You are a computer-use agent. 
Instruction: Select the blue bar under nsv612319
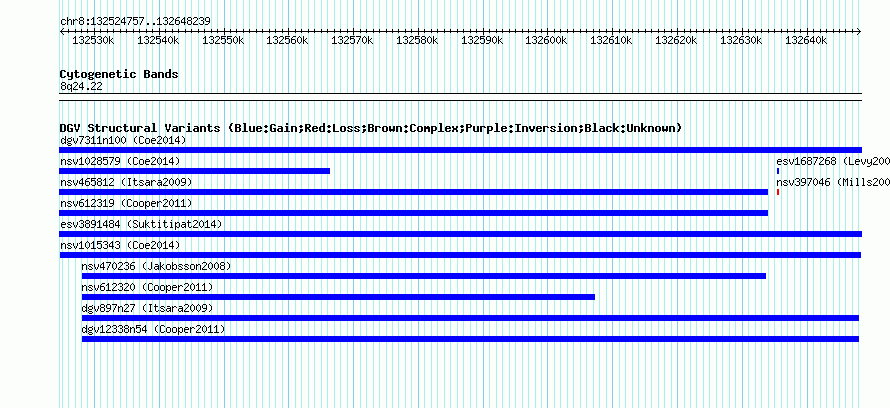point(414,213)
